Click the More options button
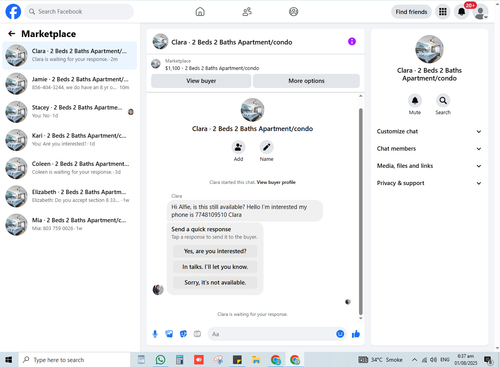The image size is (500, 367). pos(306,81)
